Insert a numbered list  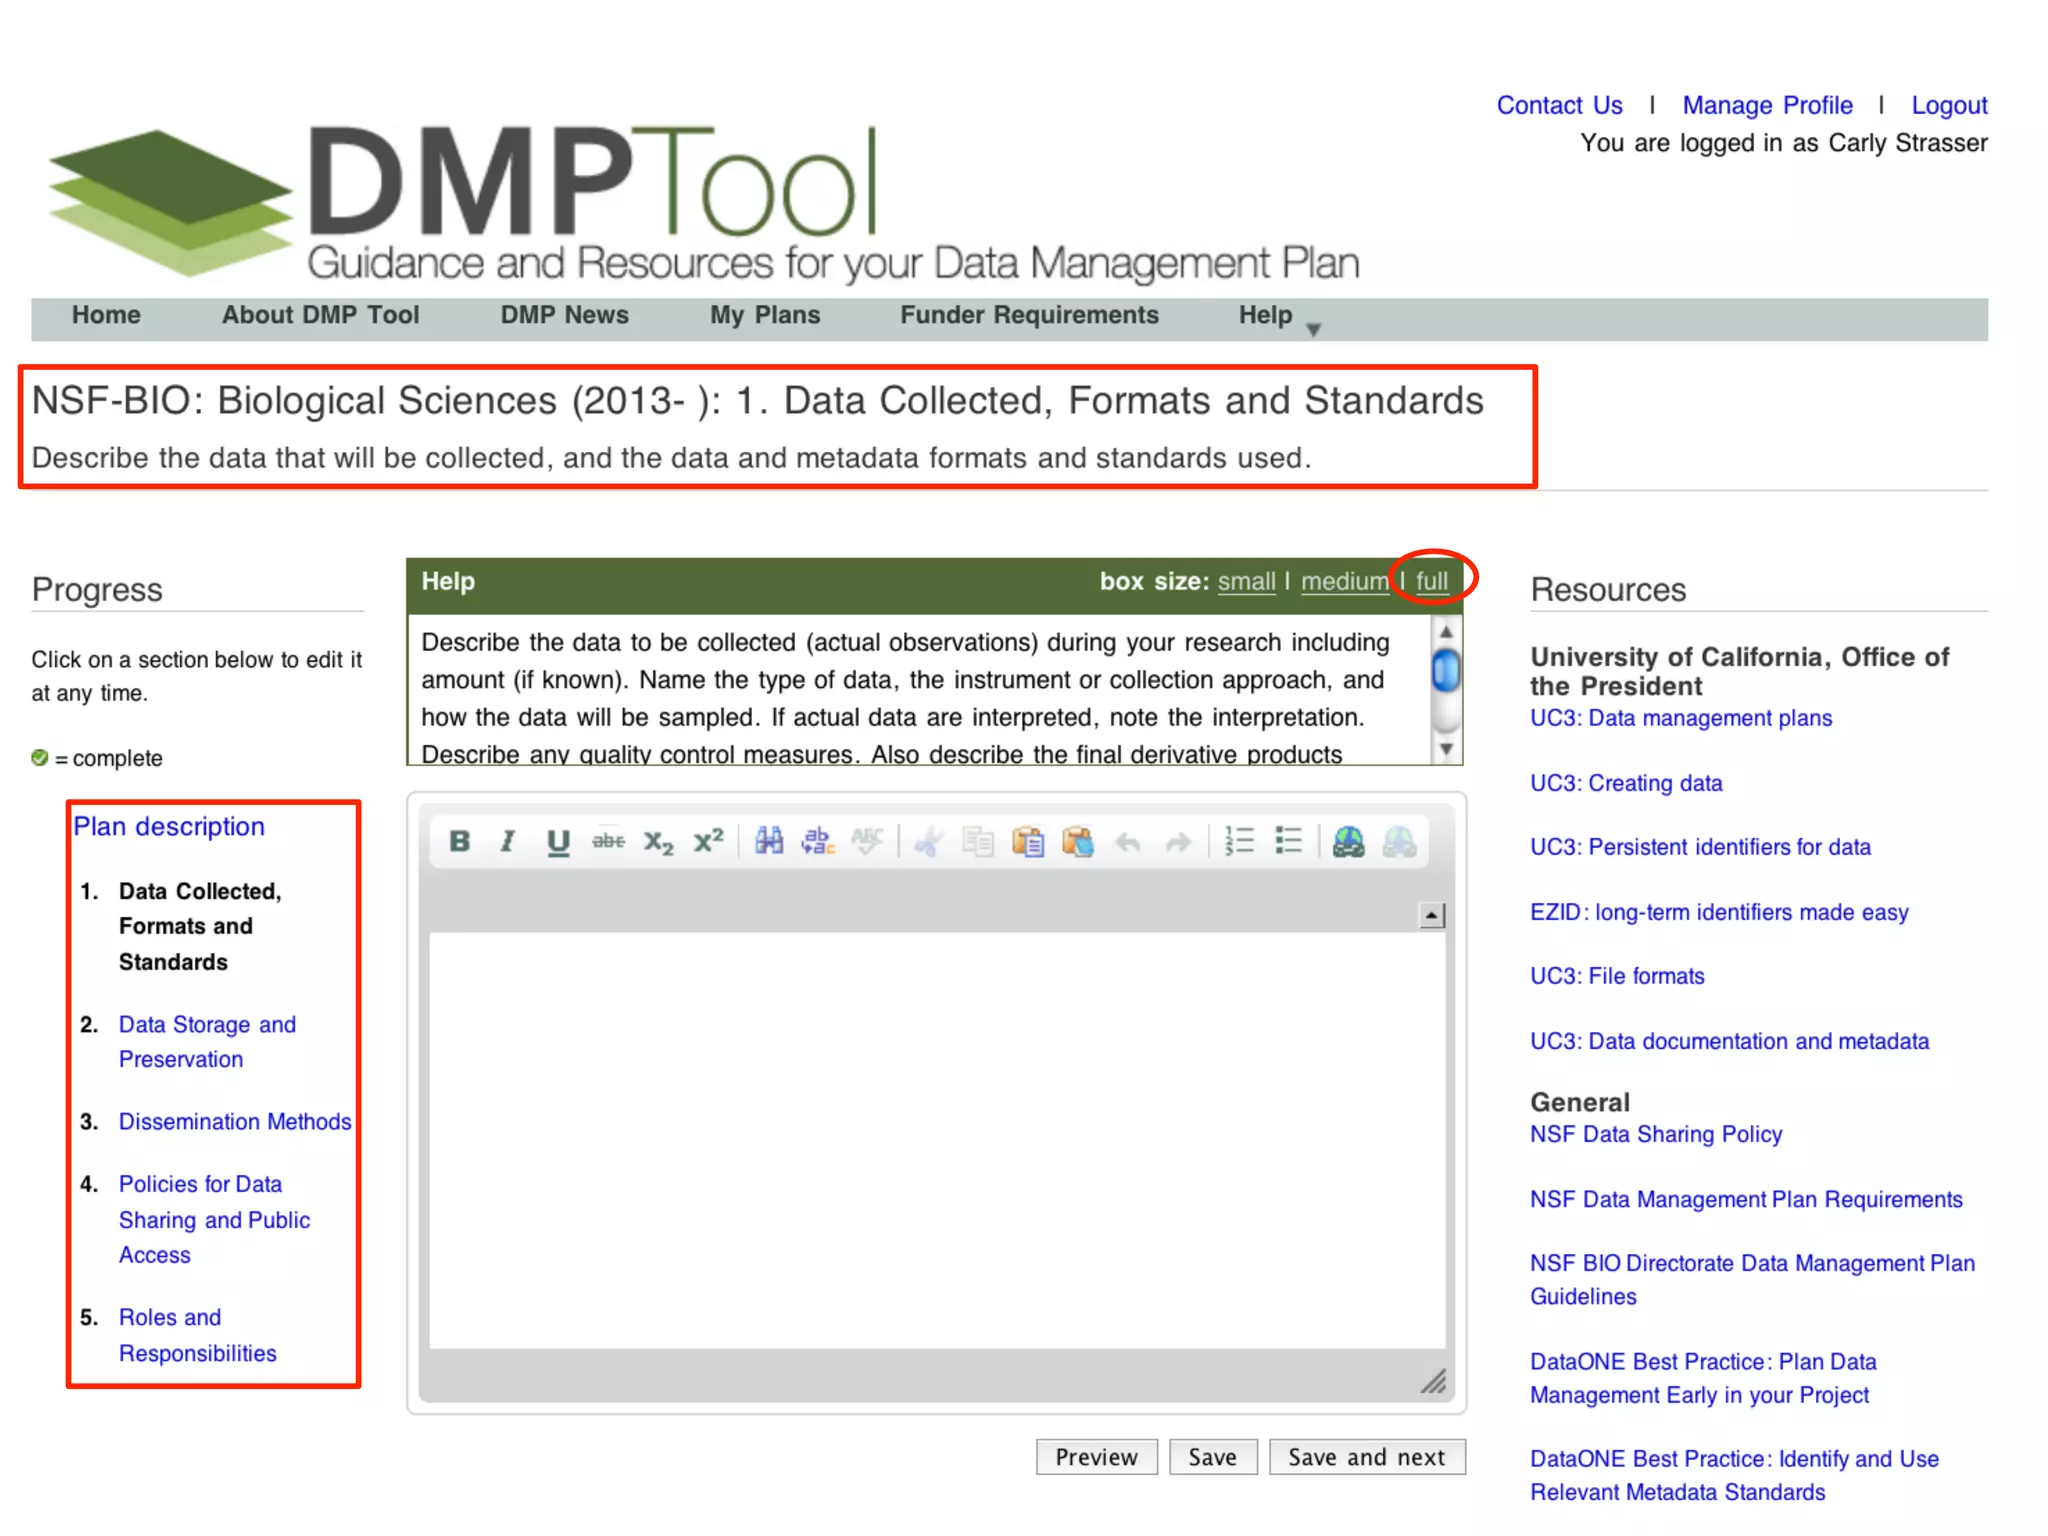tap(1238, 842)
